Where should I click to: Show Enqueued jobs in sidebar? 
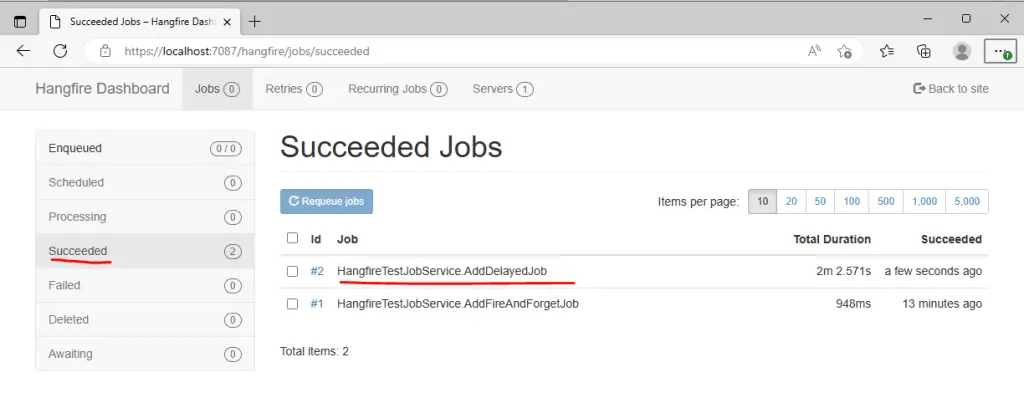145,148
